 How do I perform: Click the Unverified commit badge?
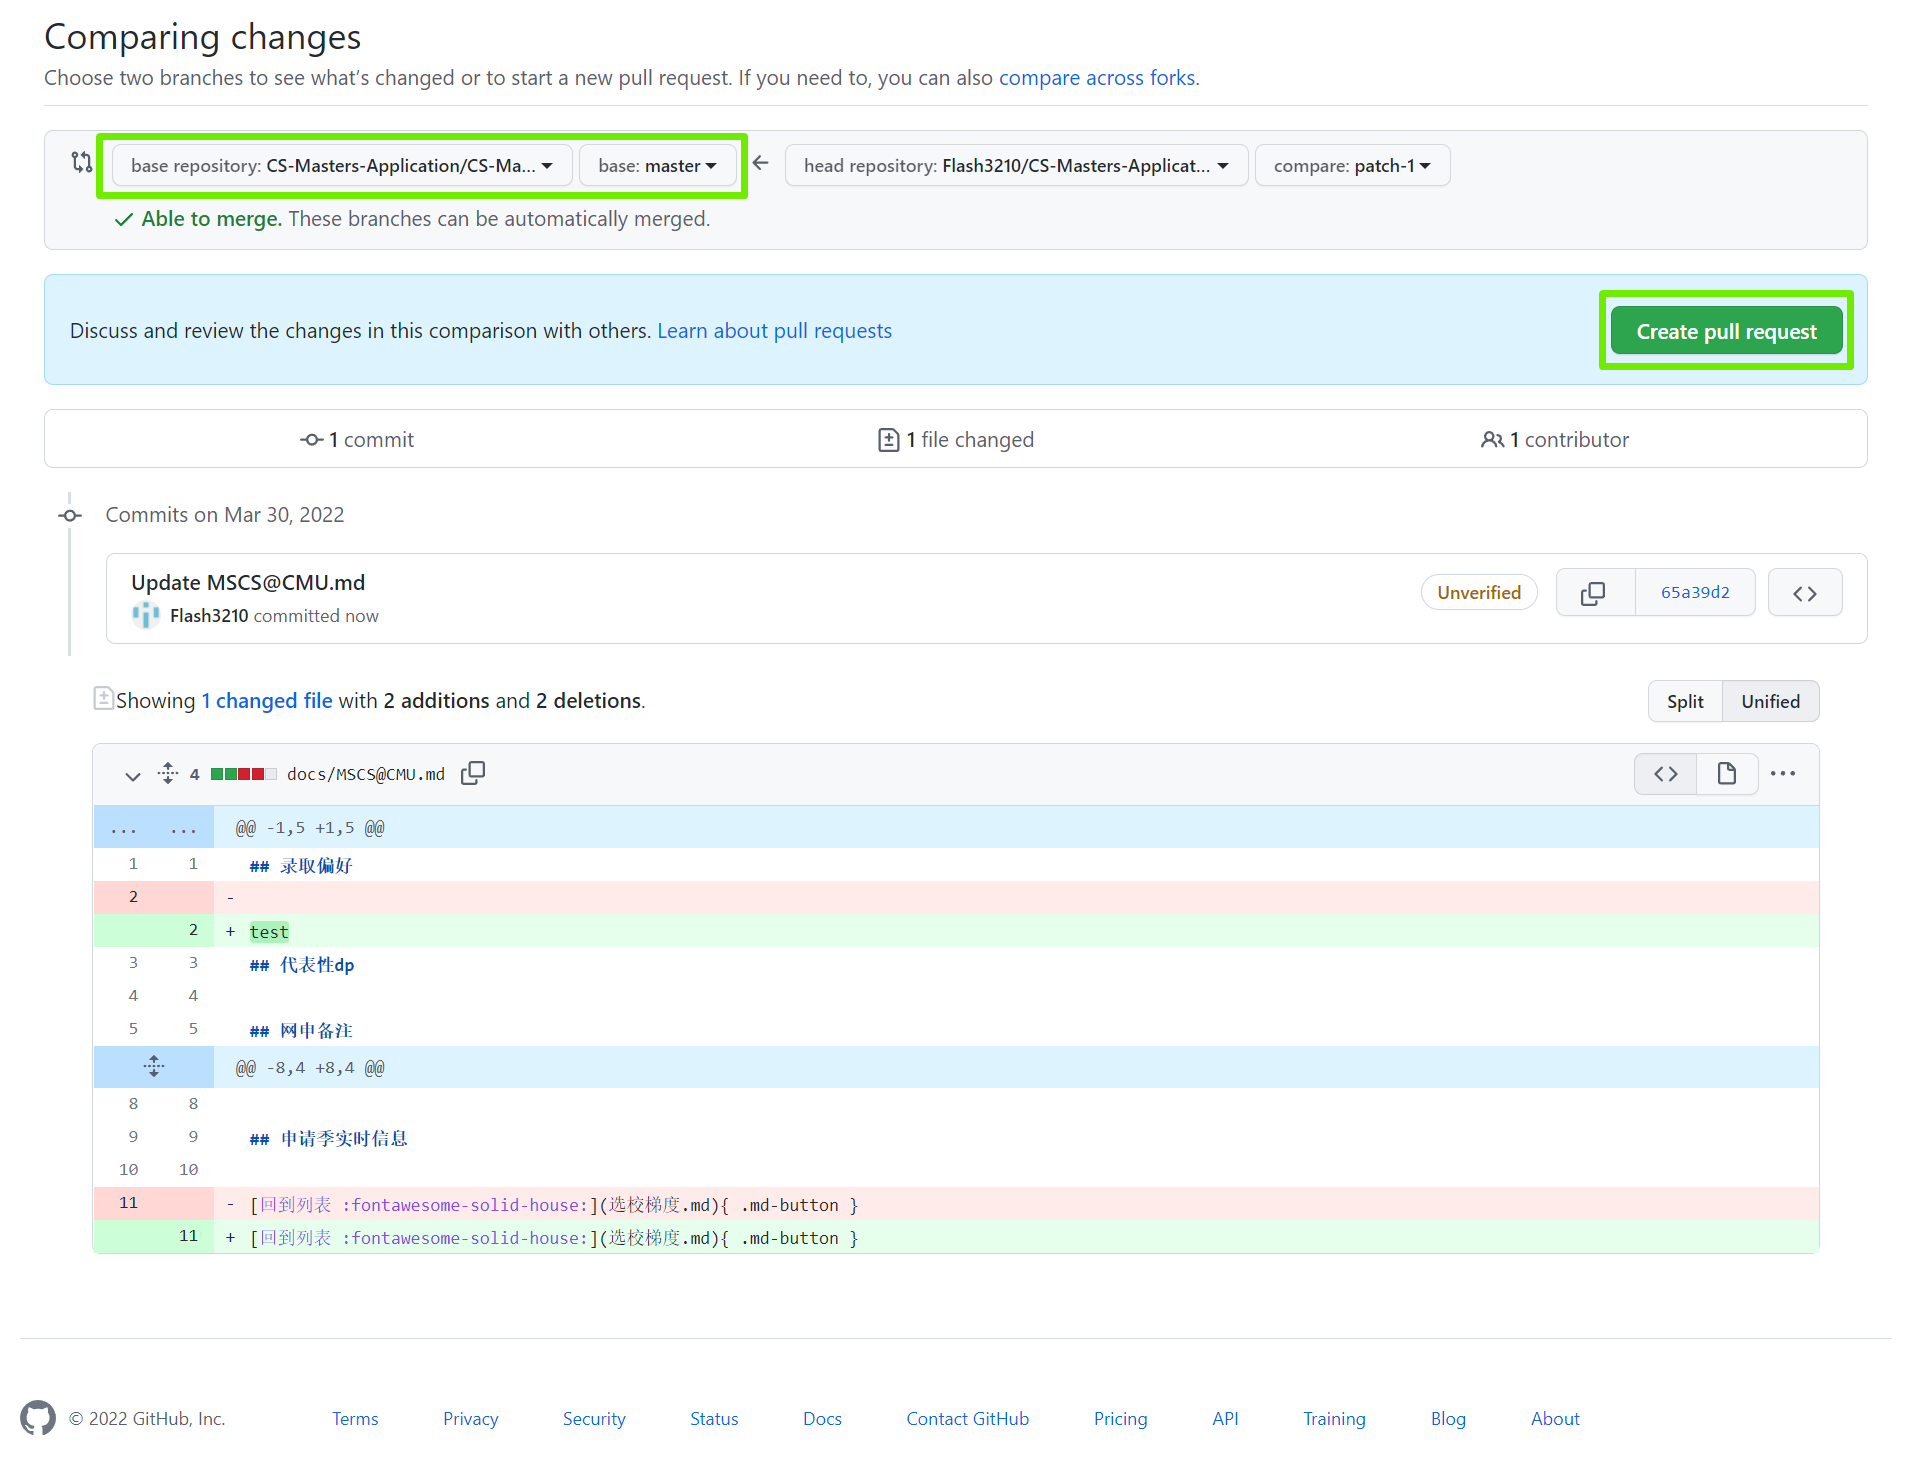pyautogui.click(x=1479, y=593)
